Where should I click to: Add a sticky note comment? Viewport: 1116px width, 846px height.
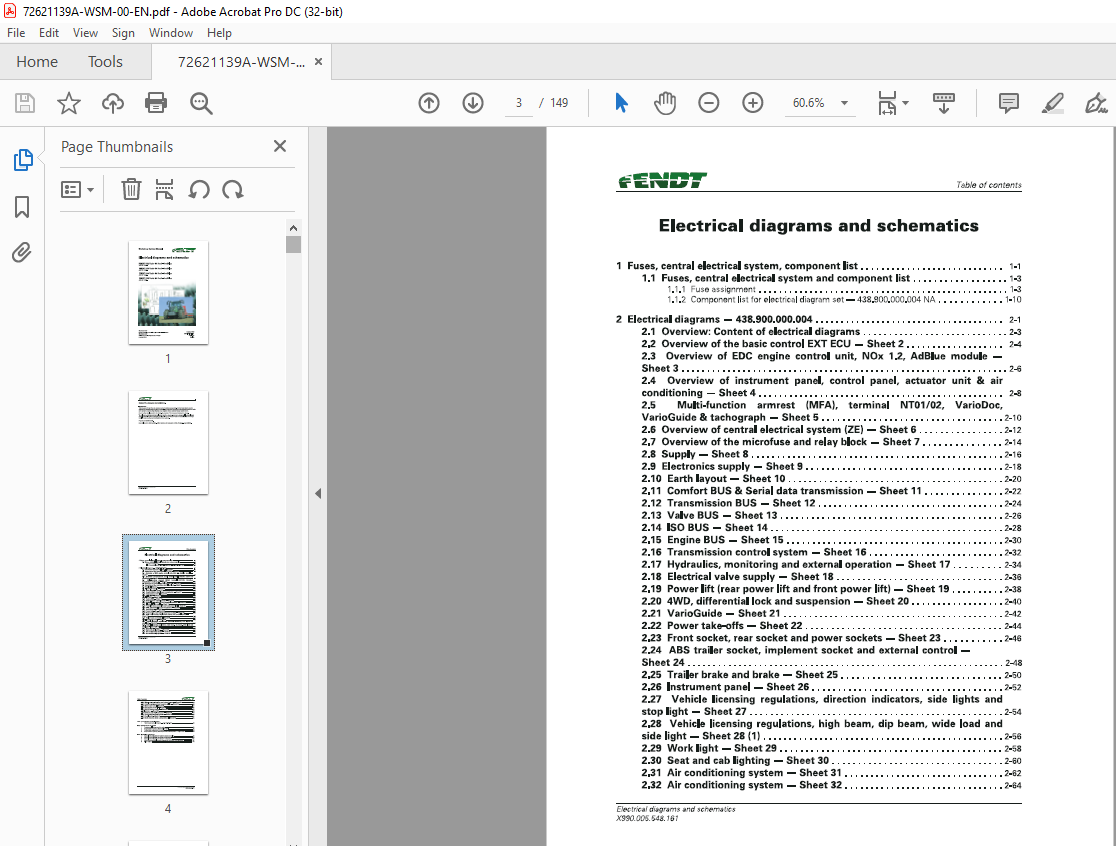coord(1009,103)
